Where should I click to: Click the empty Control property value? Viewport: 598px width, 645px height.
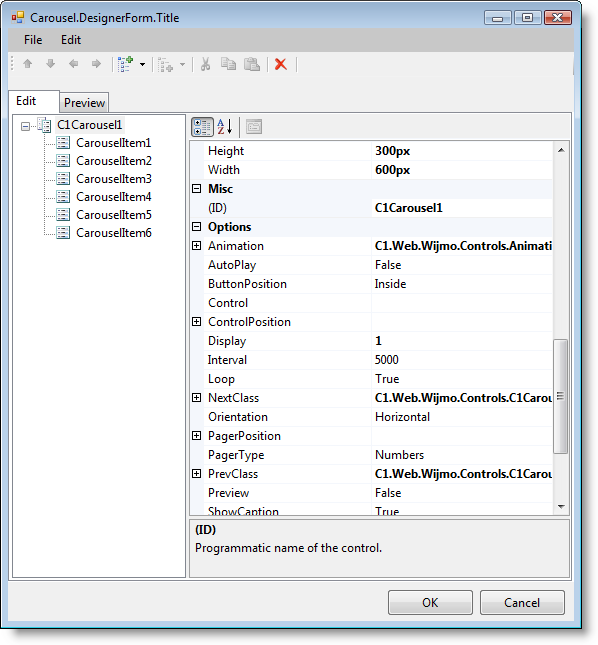coord(462,303)
